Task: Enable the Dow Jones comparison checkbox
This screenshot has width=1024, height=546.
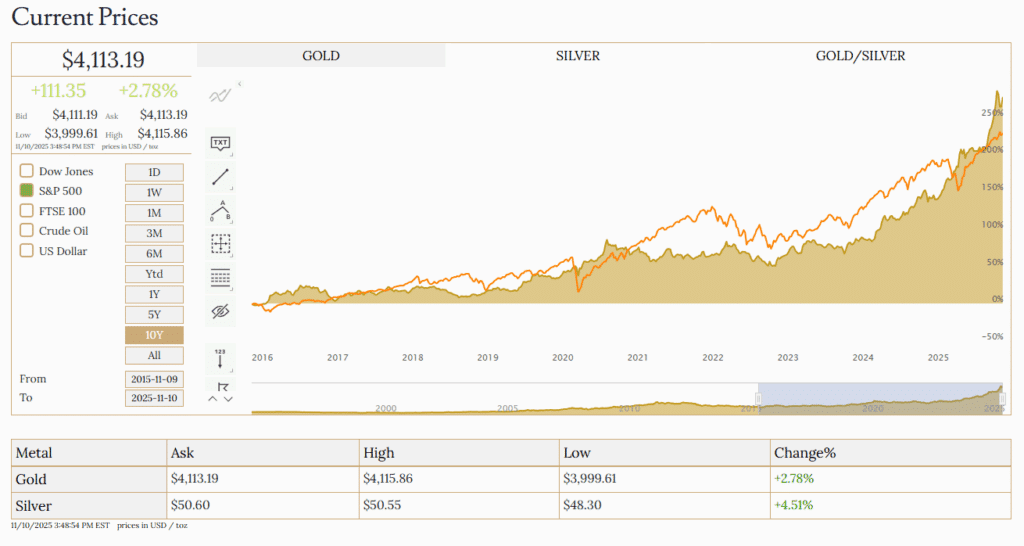Action: pyautogui.click(x=27, y=171)
